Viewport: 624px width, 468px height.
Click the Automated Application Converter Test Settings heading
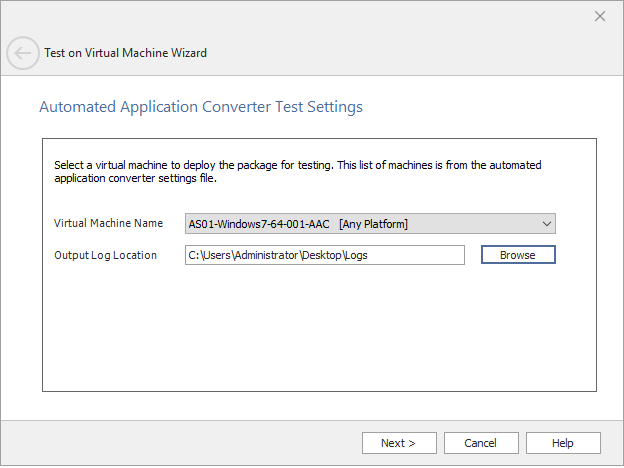[x=200, y=106]
